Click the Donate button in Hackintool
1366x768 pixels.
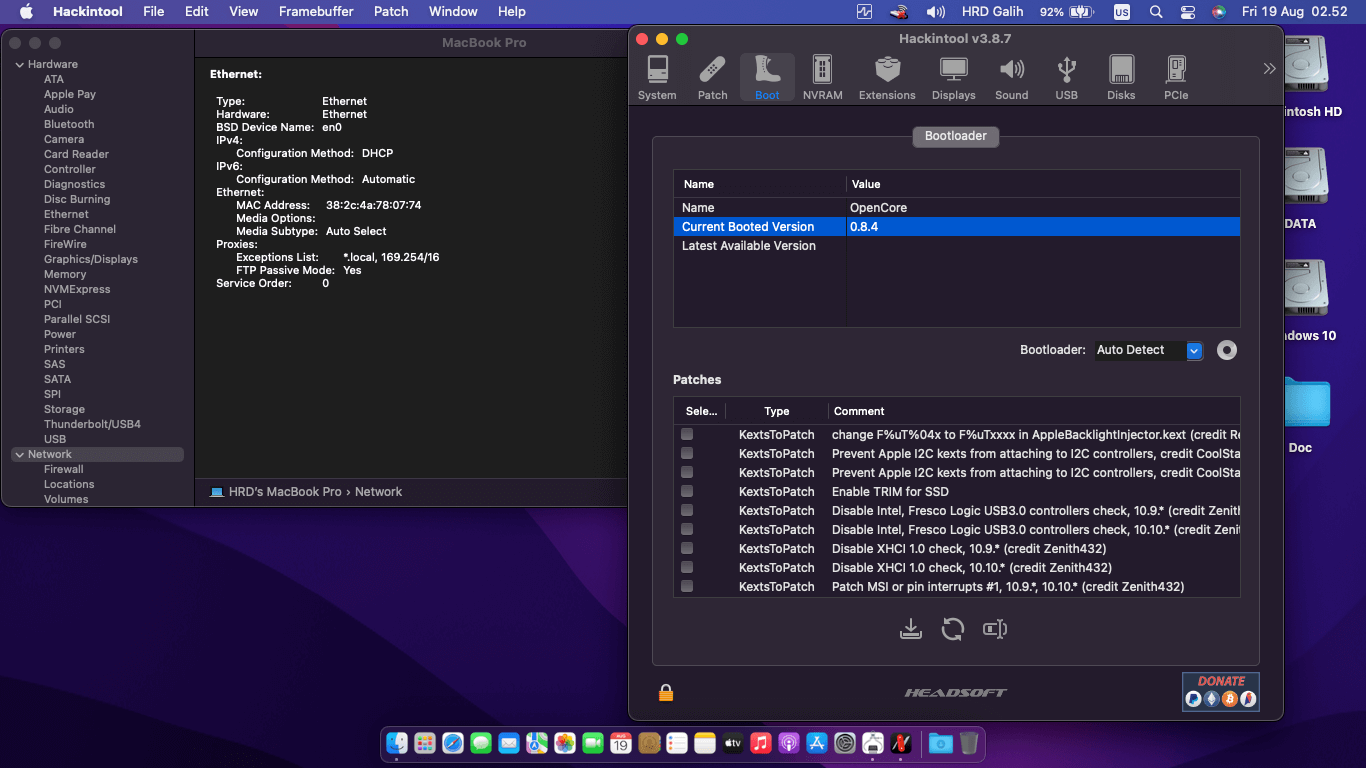(1221, 691)
